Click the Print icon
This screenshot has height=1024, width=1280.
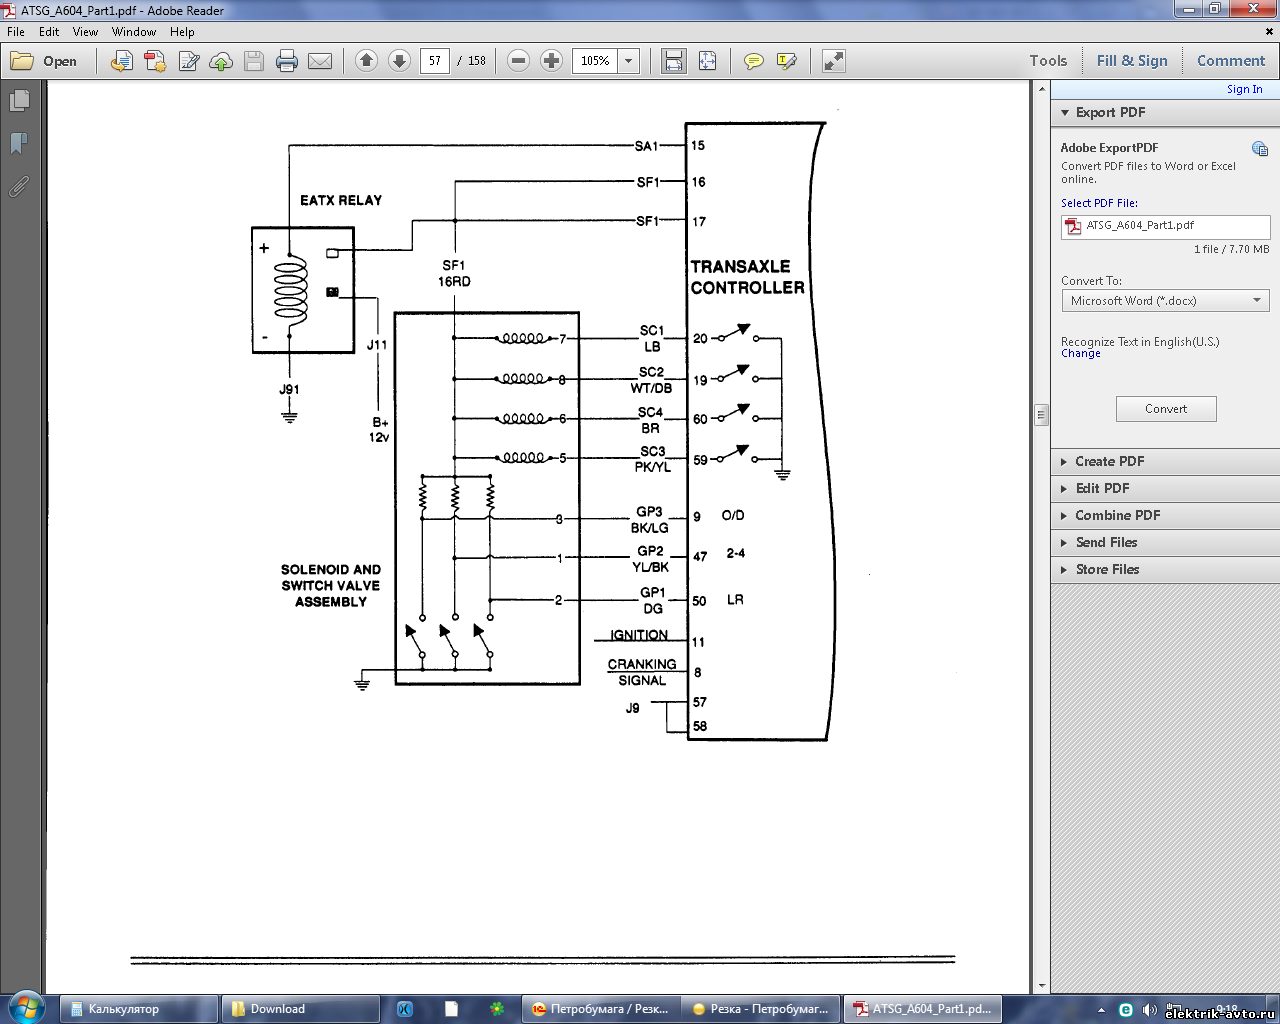tap(287, 61)
